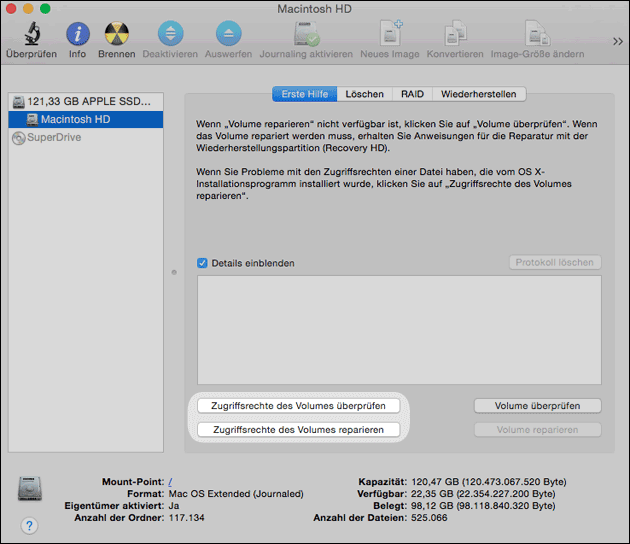Switch to the Erste Hilfe tab
This screenshot has height=544, width=630.
coord(305,94)
